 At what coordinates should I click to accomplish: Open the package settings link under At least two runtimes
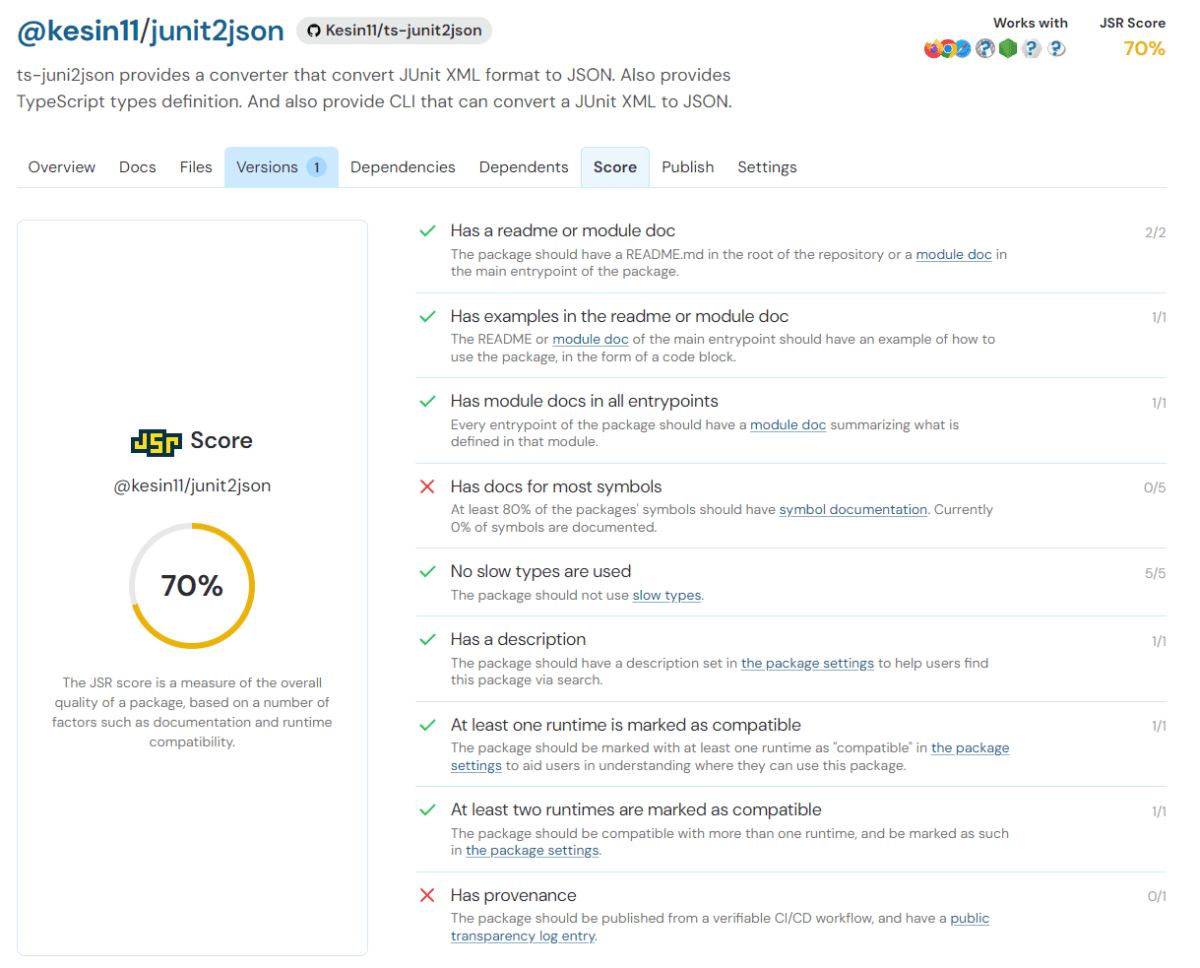532,851
